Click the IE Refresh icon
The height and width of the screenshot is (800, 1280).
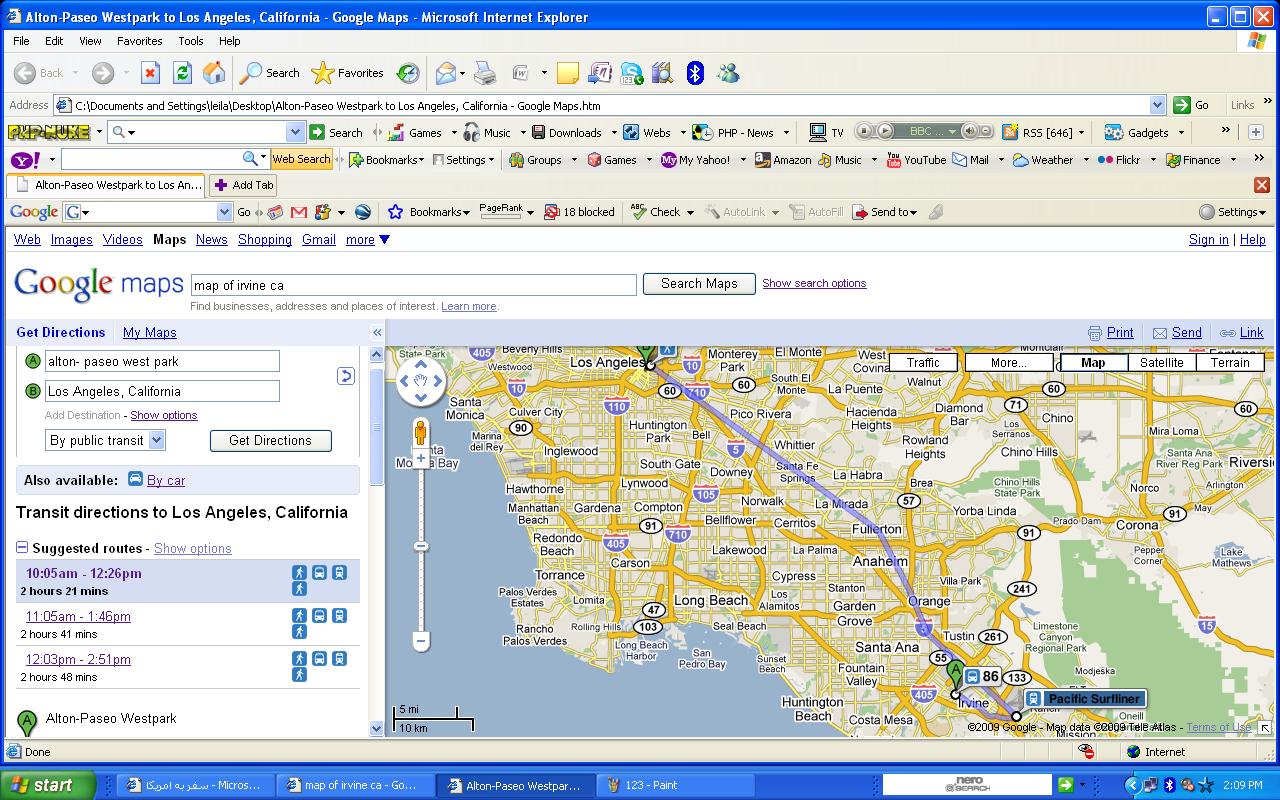pyautogui.click(x=182, y=72)
